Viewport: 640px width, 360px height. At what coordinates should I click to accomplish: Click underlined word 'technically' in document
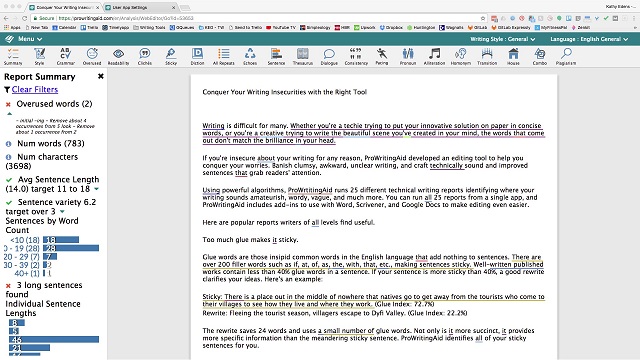pos(447,166)
